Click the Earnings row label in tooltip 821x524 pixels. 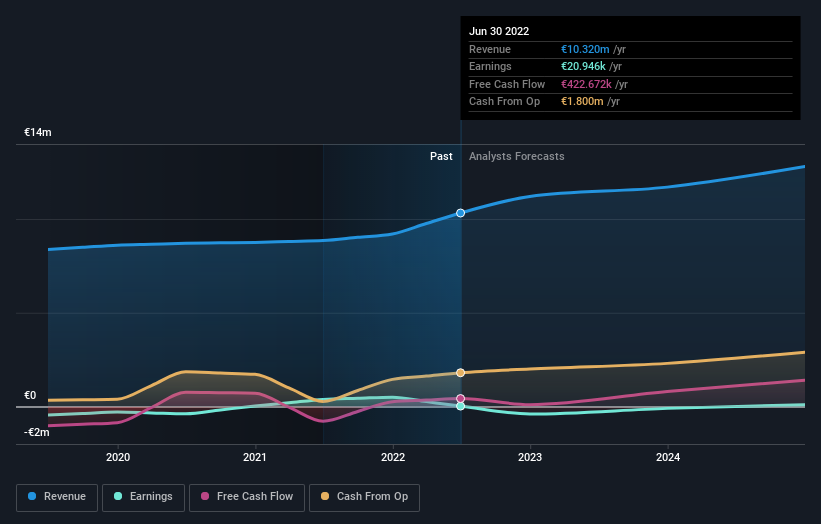coord(490,66)
